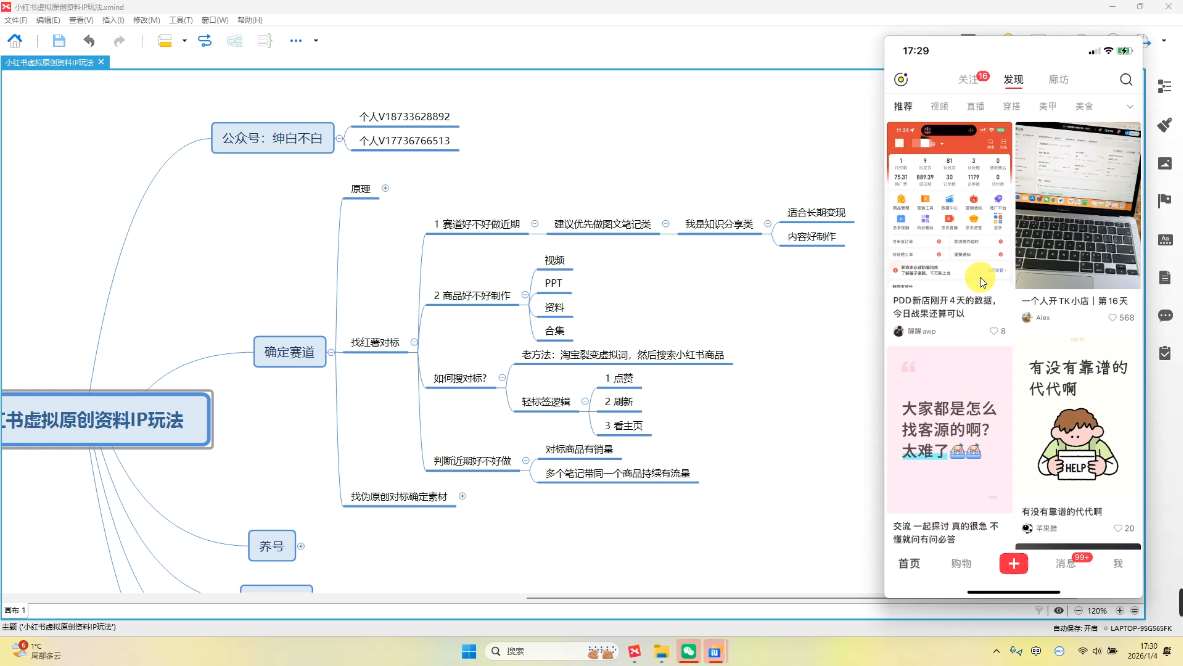This screenshot has width=1183, height=666.
Task: Click the format painter icon in right sidebar
Action: point(1163,123)
